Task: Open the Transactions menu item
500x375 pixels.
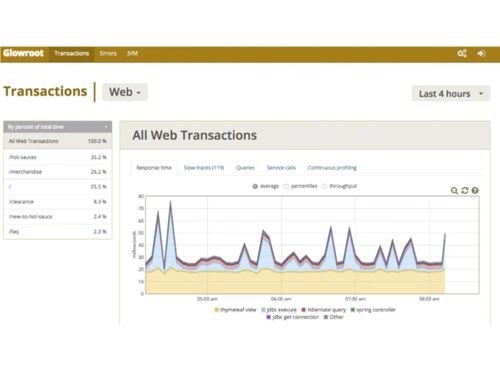Action: pos(72,53)
